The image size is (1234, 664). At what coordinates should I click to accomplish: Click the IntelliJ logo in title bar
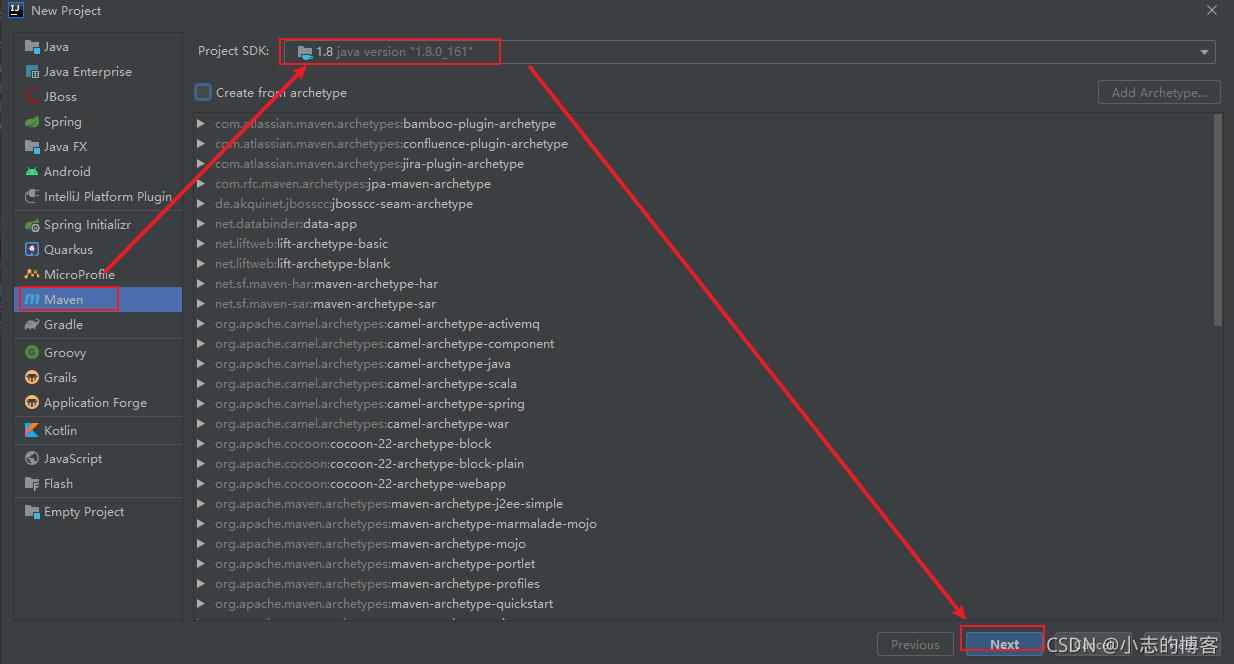16,10
